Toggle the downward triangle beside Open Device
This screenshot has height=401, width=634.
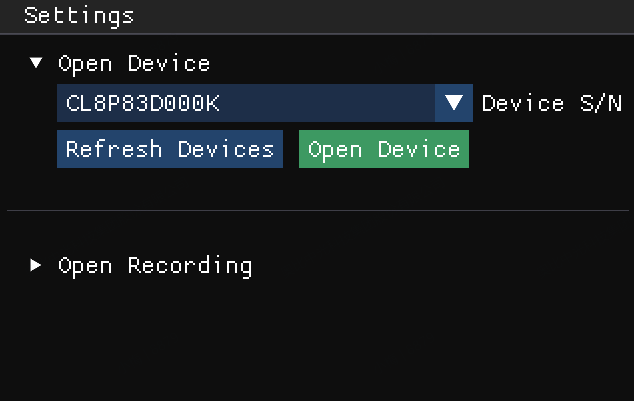[37, 63]
